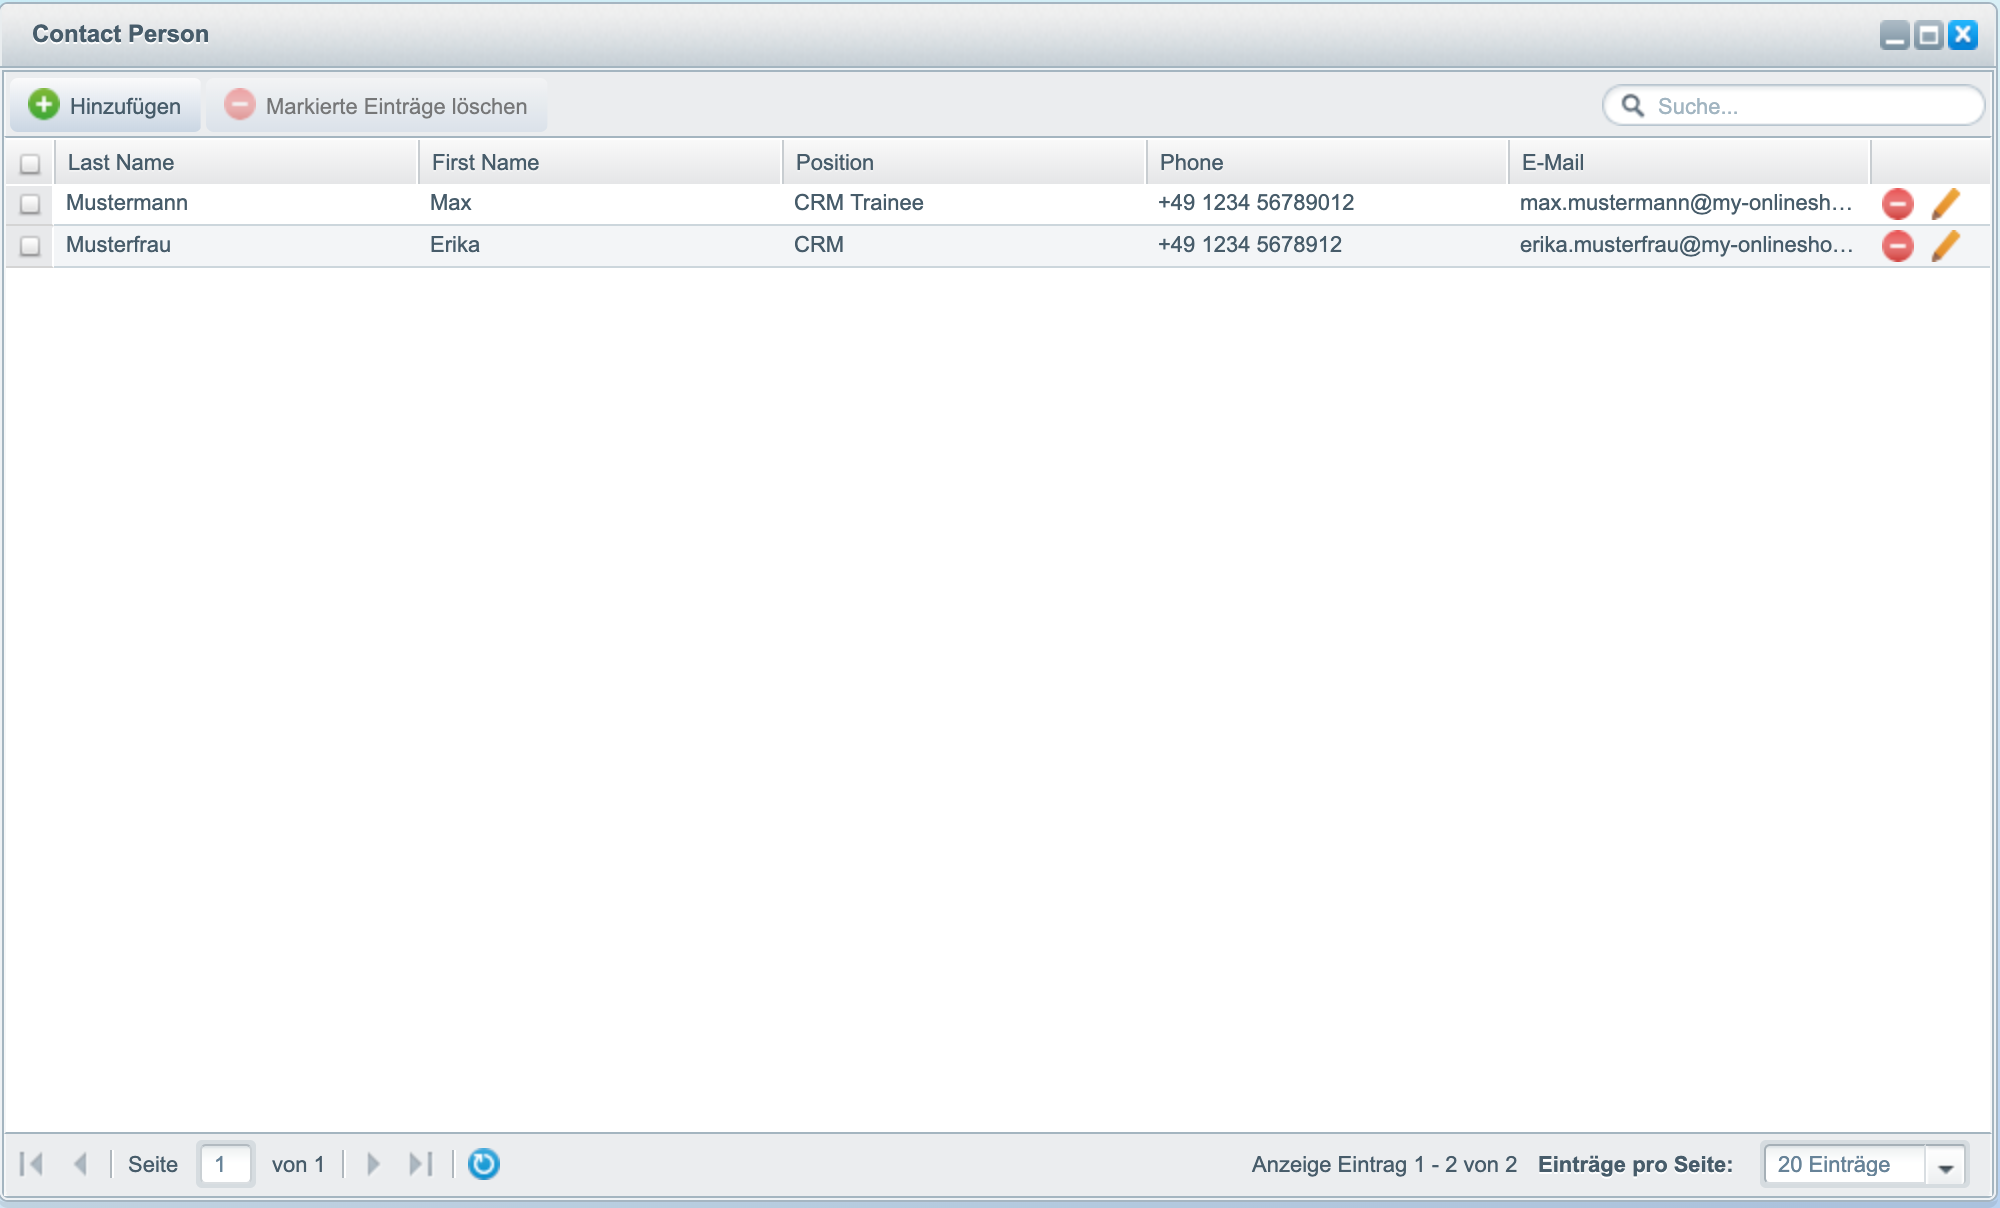The width and height of the screenshot is (2000, 1208).
Task: Delete the Musterfrau row via red minus icon
Action: click(1897, 246)
